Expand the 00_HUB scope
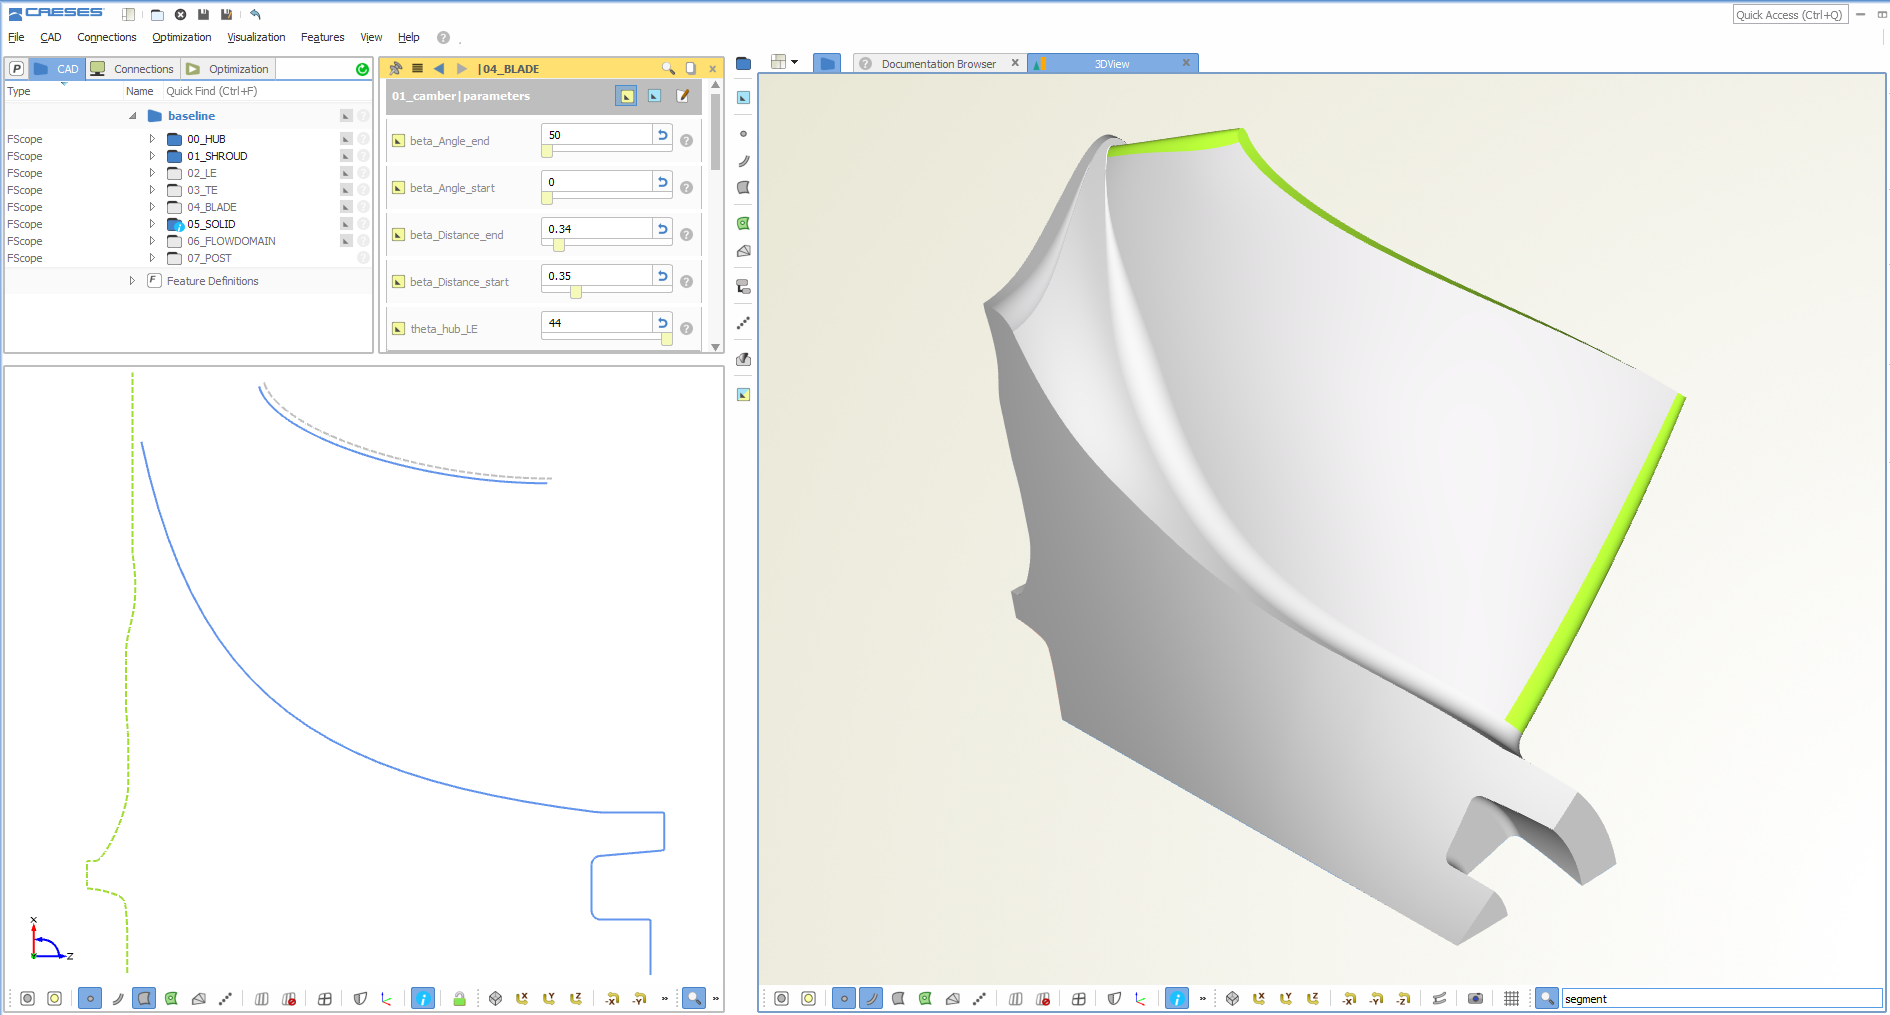This screenshot has width=1890, height=1015. coord(152,139)
